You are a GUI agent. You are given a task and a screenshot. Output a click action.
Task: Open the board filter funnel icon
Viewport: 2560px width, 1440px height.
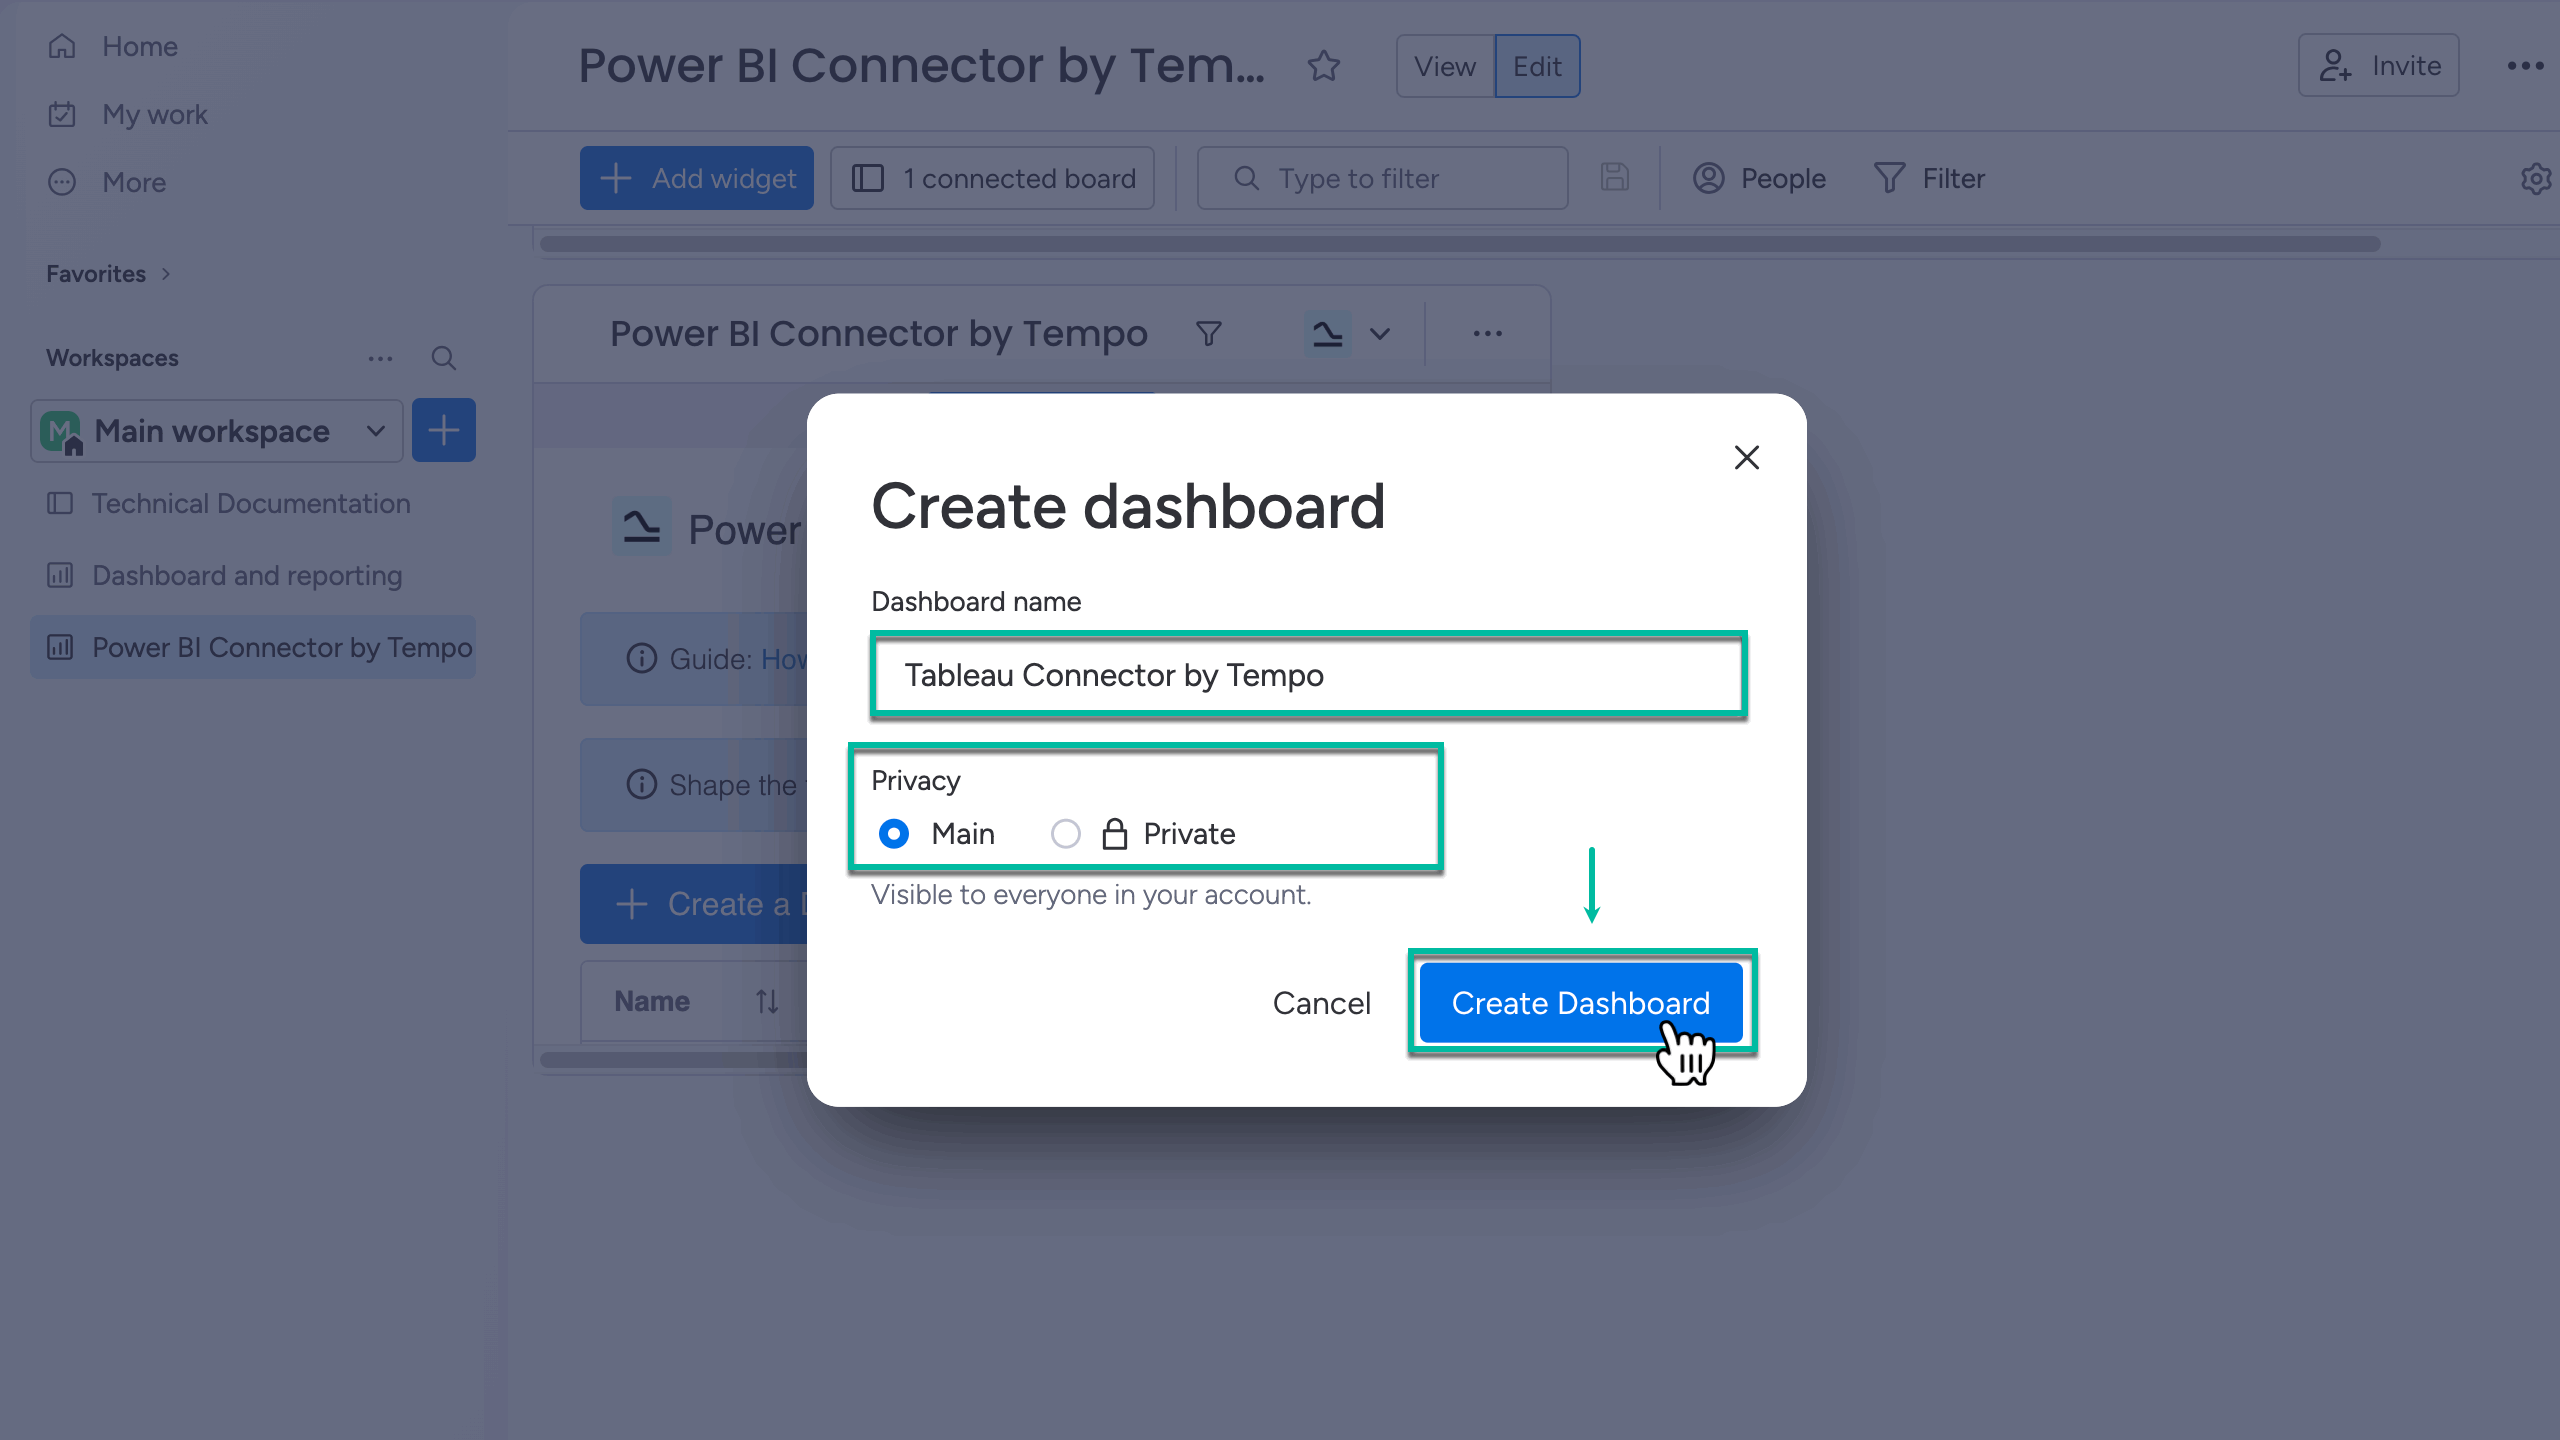(x=1208, y=333)
